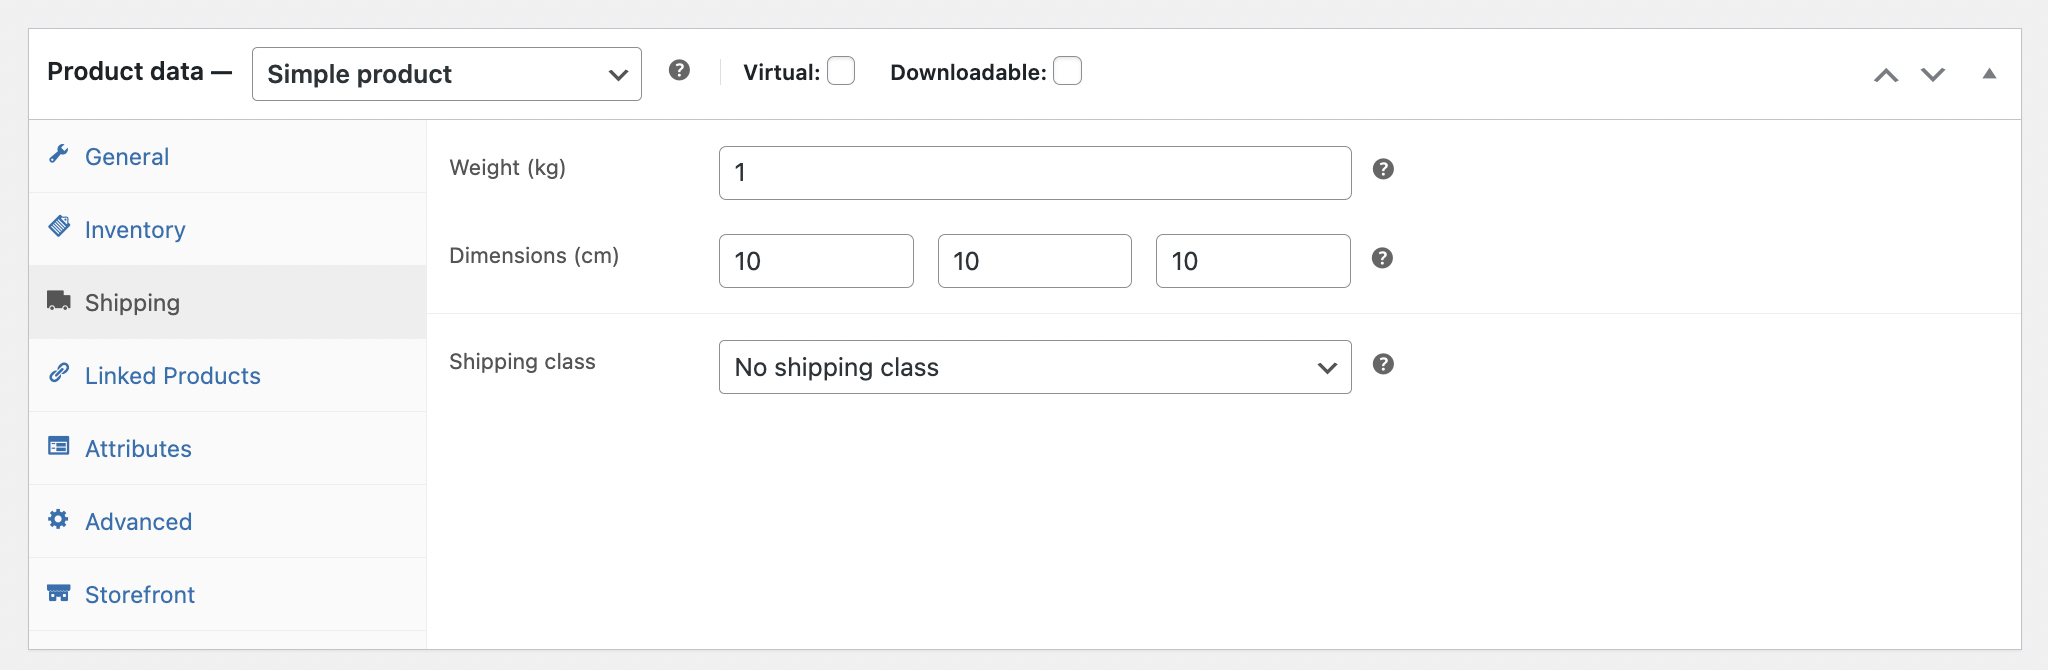Click the tag icon beside Inventory

pos(59,228)
